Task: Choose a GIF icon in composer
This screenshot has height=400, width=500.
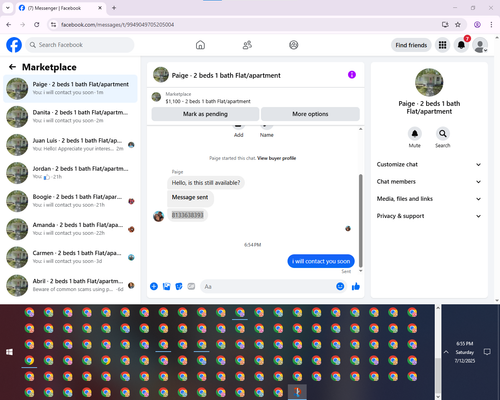Action: click(x=191, y=286)
